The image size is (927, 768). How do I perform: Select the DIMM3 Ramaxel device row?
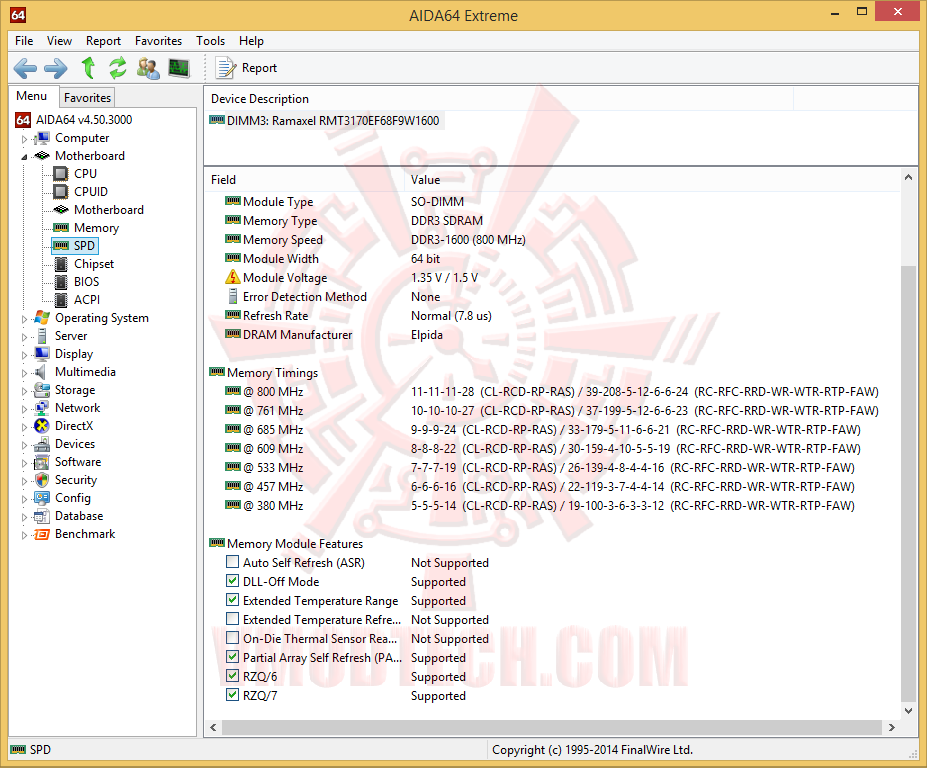click(325, 121)
